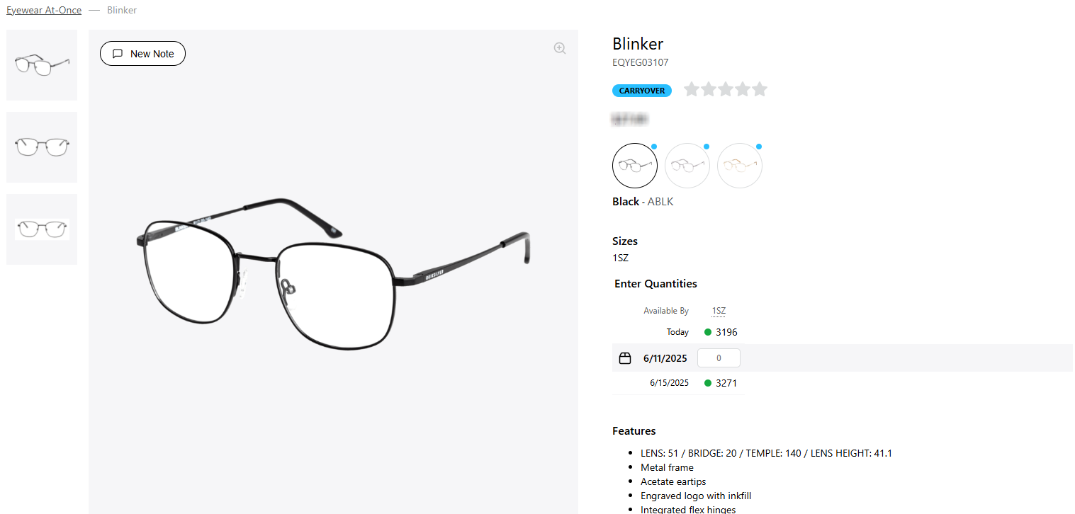Click the Blinker breadcrumb item
This screenshot has height=514, width=1075.
click(122, 10)
